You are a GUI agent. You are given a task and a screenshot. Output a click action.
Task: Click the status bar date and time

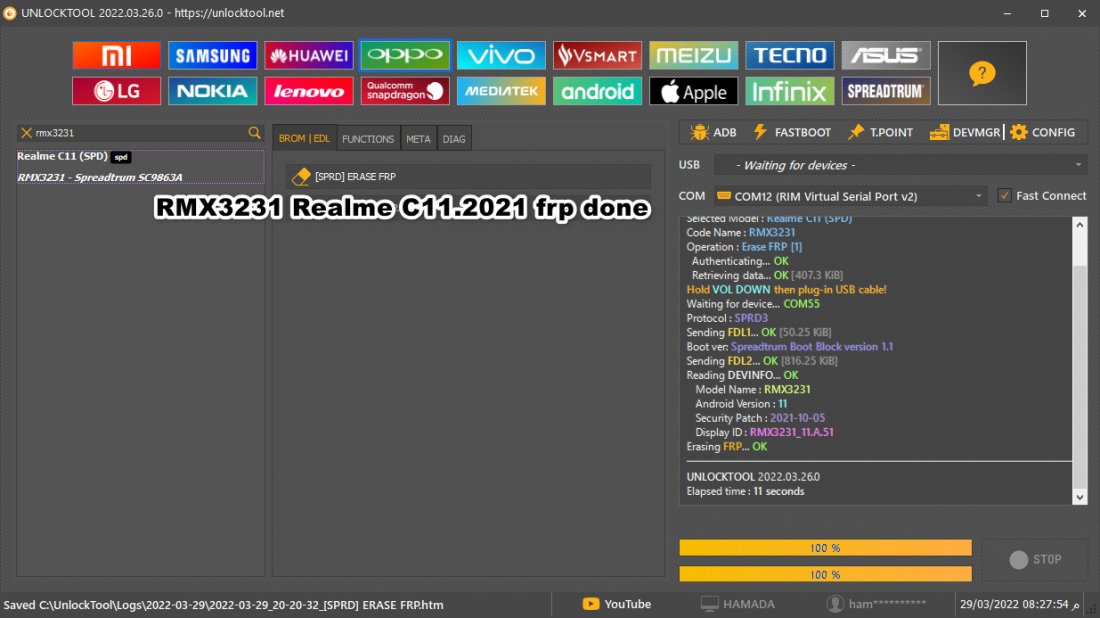1019,604
